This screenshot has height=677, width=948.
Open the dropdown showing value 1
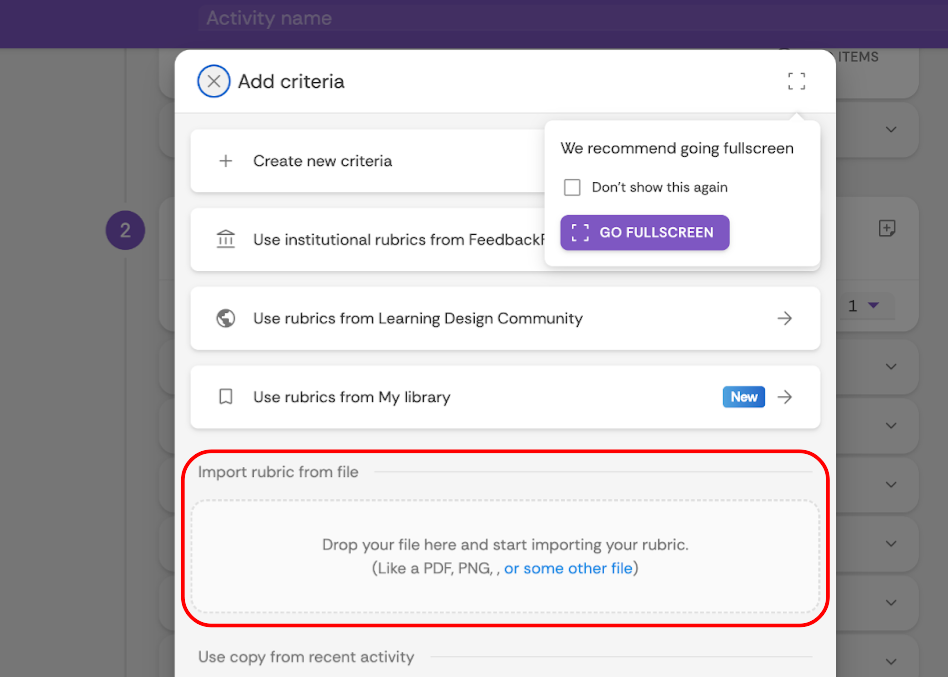(862, 306)
